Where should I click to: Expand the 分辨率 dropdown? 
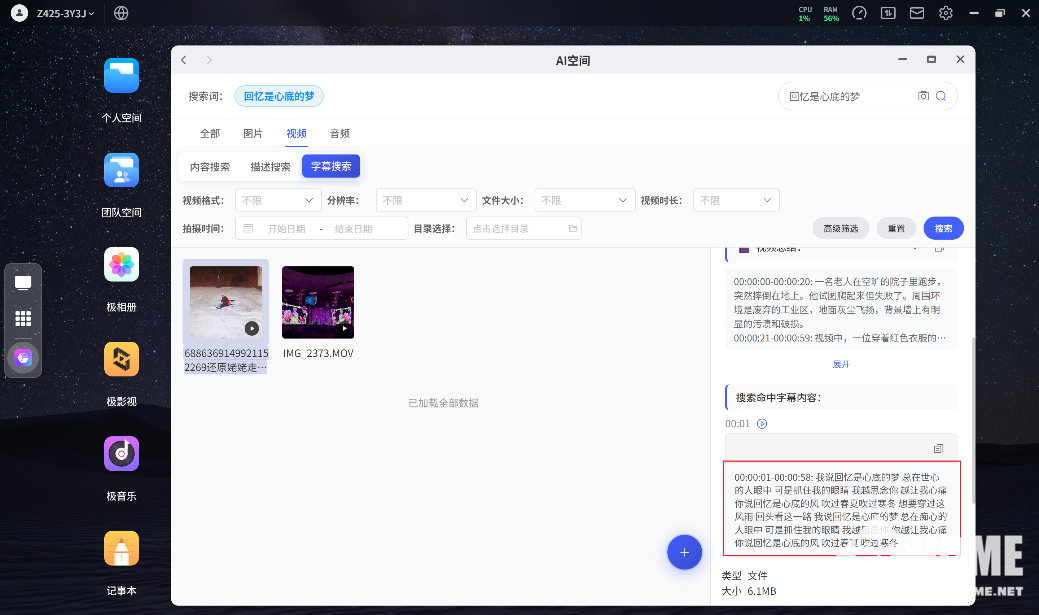(425, 200)
